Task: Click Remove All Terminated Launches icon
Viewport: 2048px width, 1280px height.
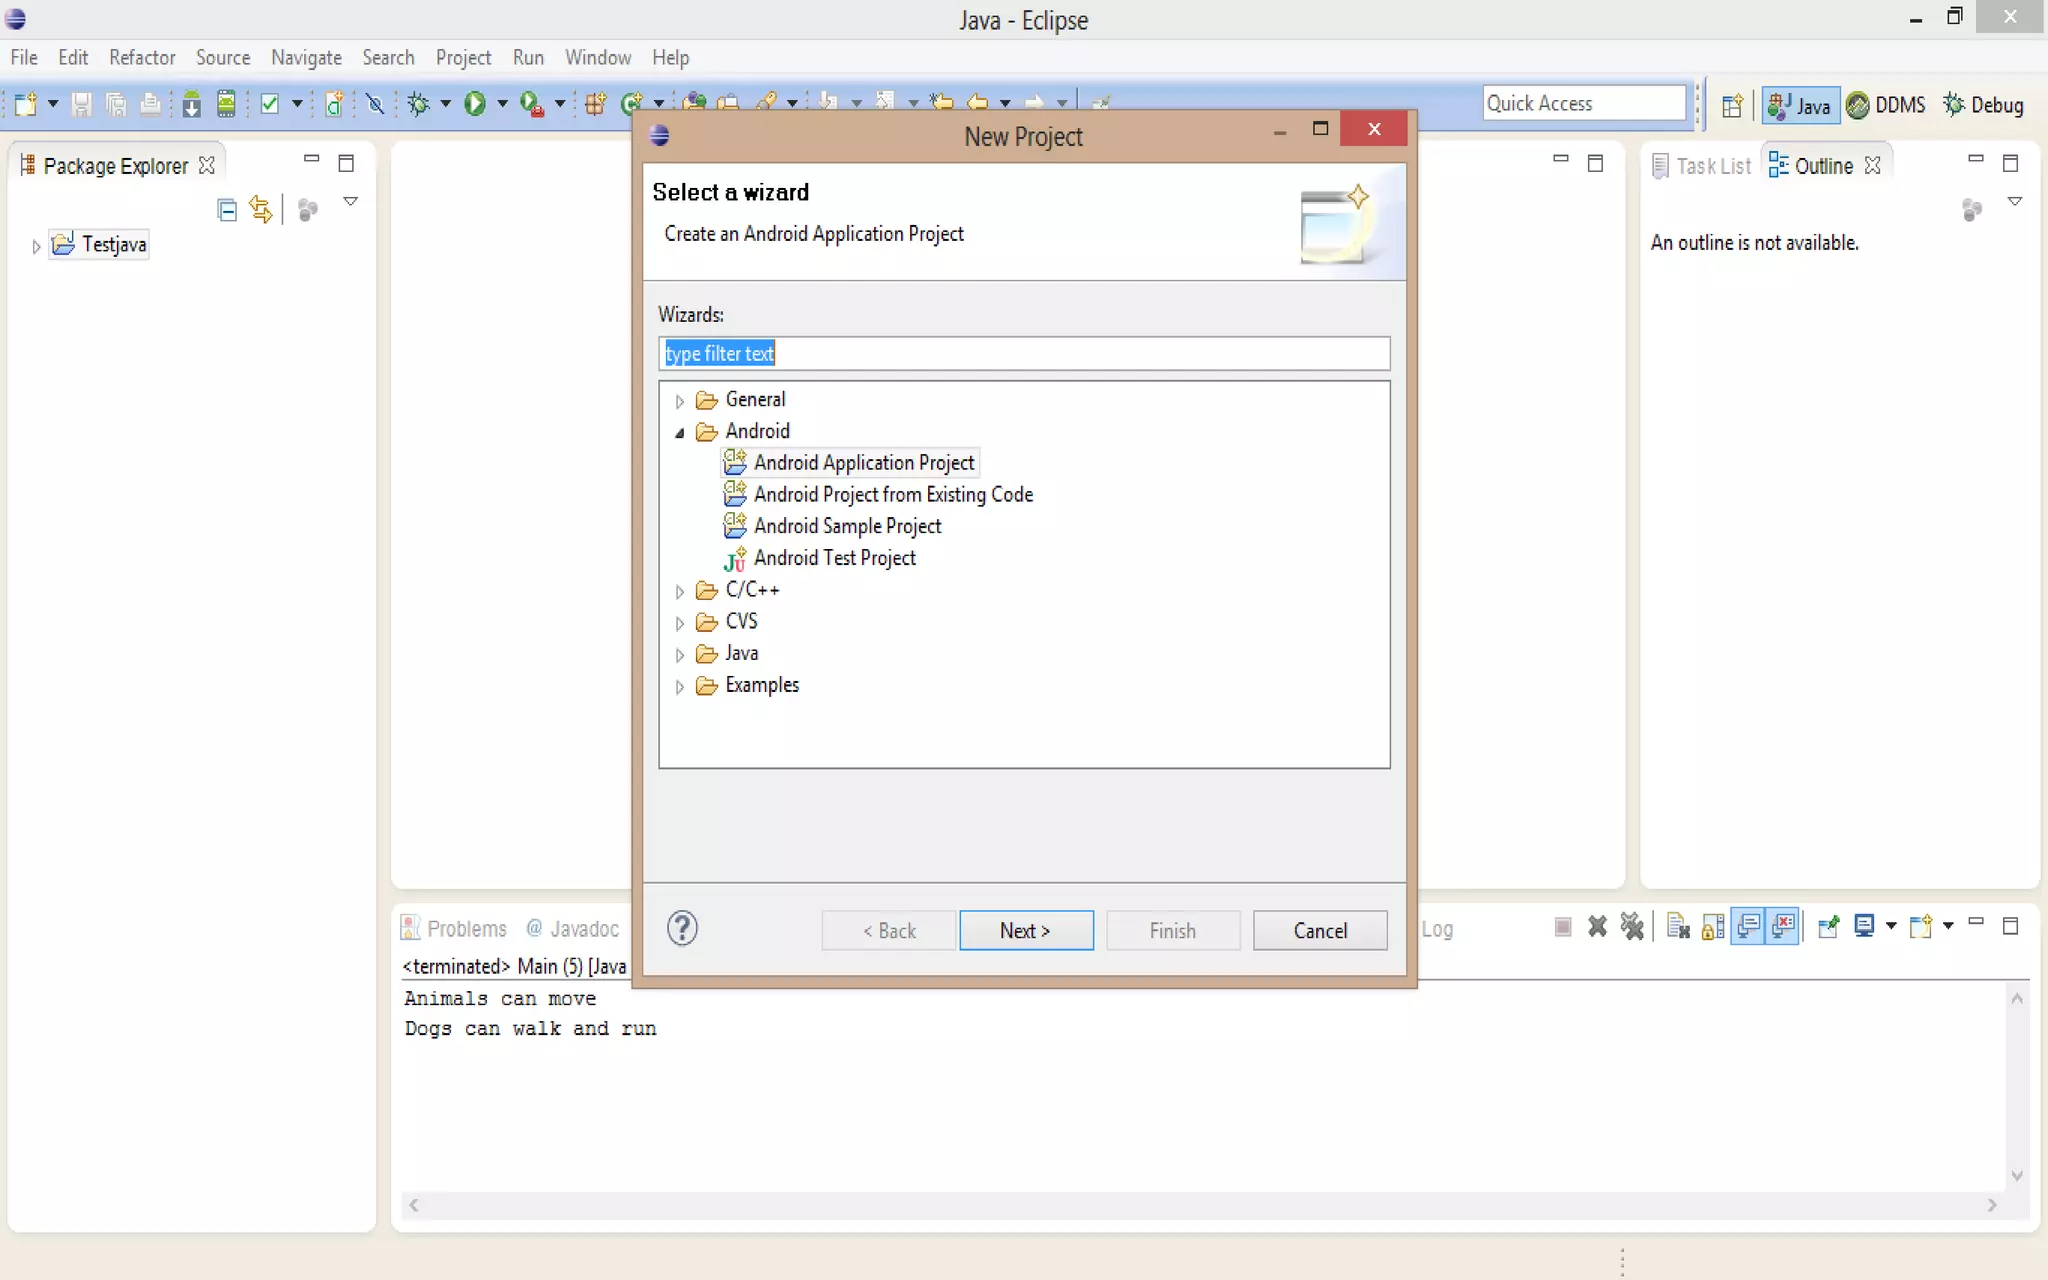Action: 1632,927
